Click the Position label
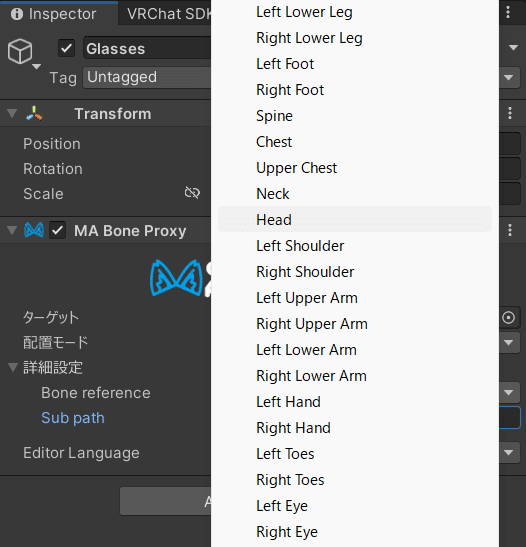The image size is (526, 547). tap(52, 144)
